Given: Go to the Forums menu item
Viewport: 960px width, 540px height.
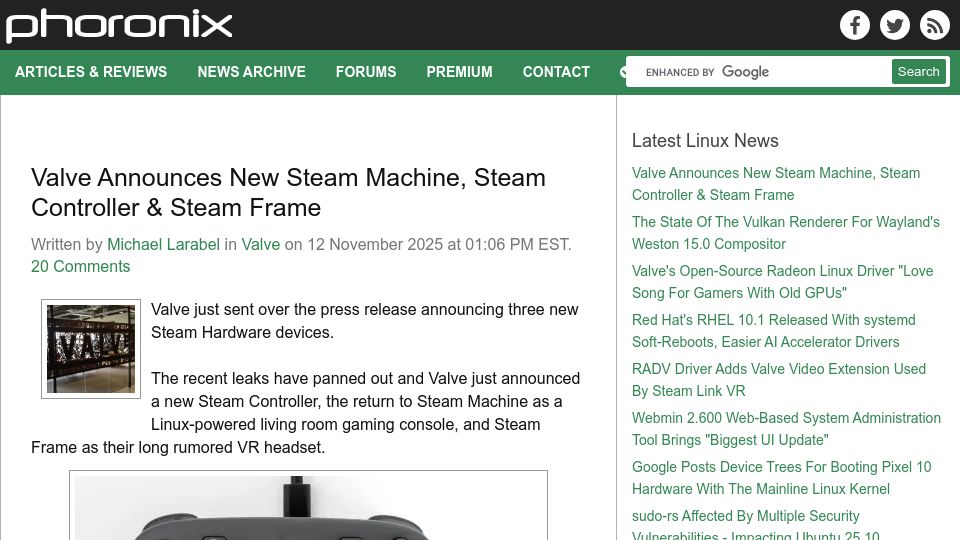Looking at the screenshot, I should (366, 72).
